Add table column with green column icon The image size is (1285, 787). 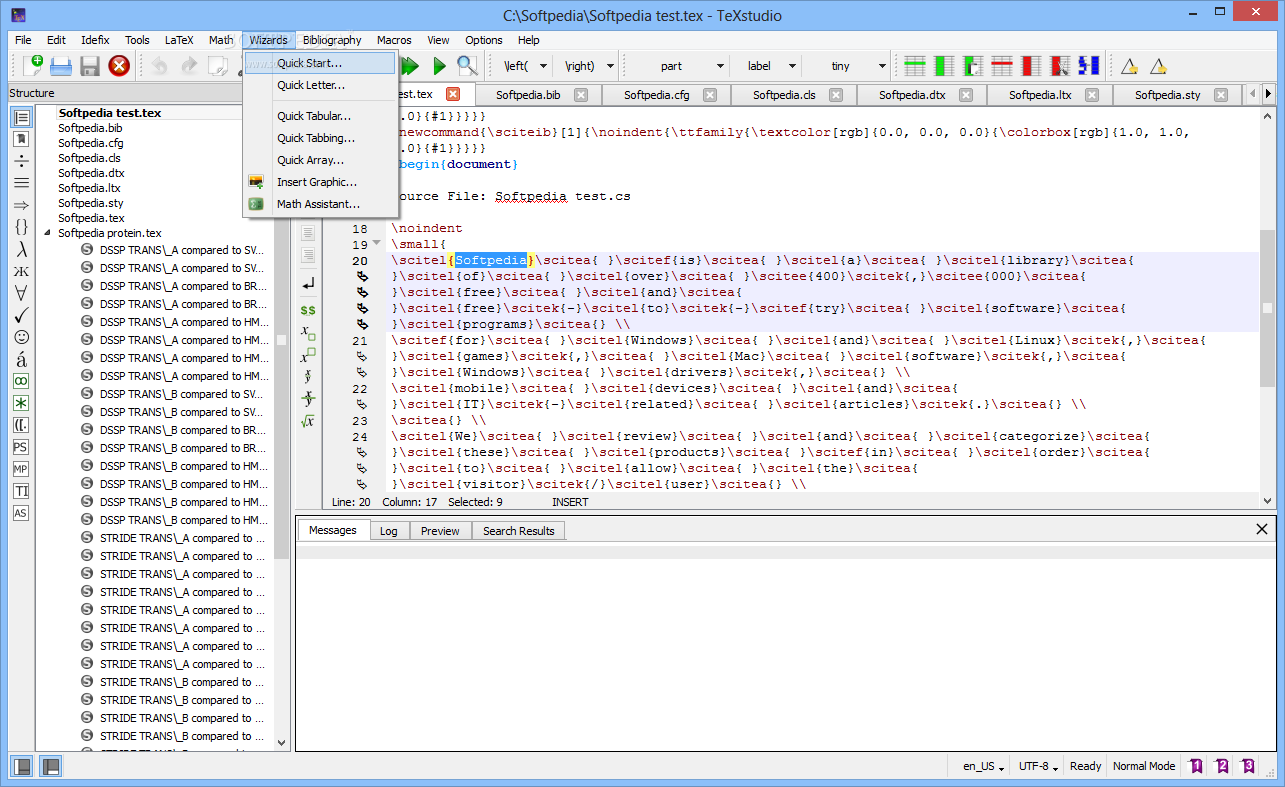click(x=943, y=66)
